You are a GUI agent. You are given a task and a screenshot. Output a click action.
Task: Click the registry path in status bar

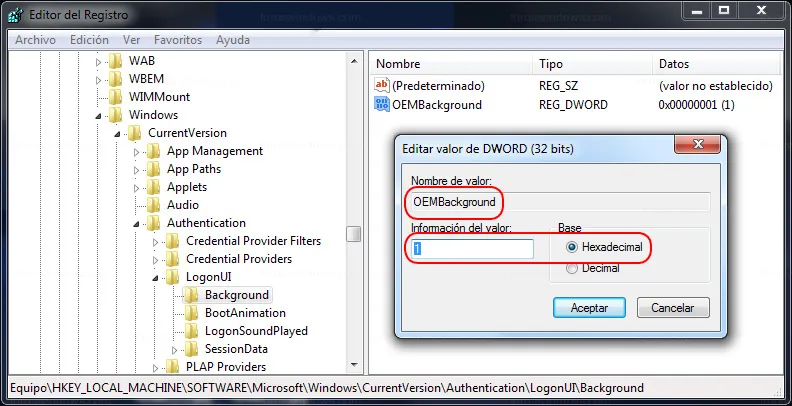tap(327, 388)
